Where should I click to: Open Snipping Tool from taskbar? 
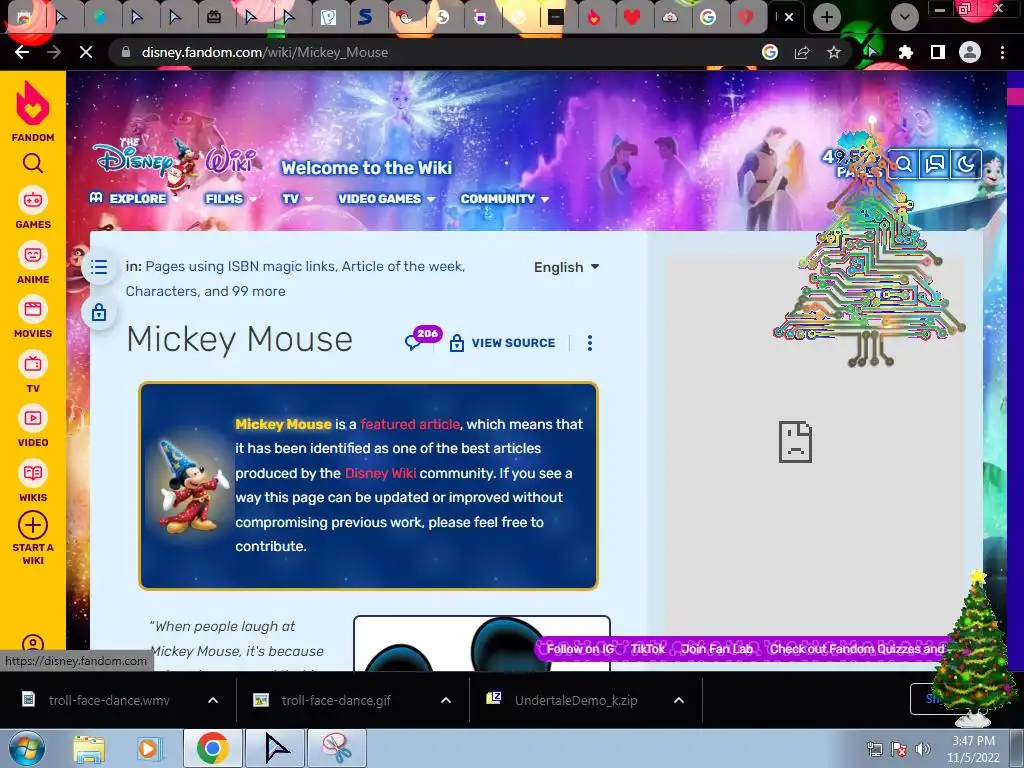pos(336,748)
